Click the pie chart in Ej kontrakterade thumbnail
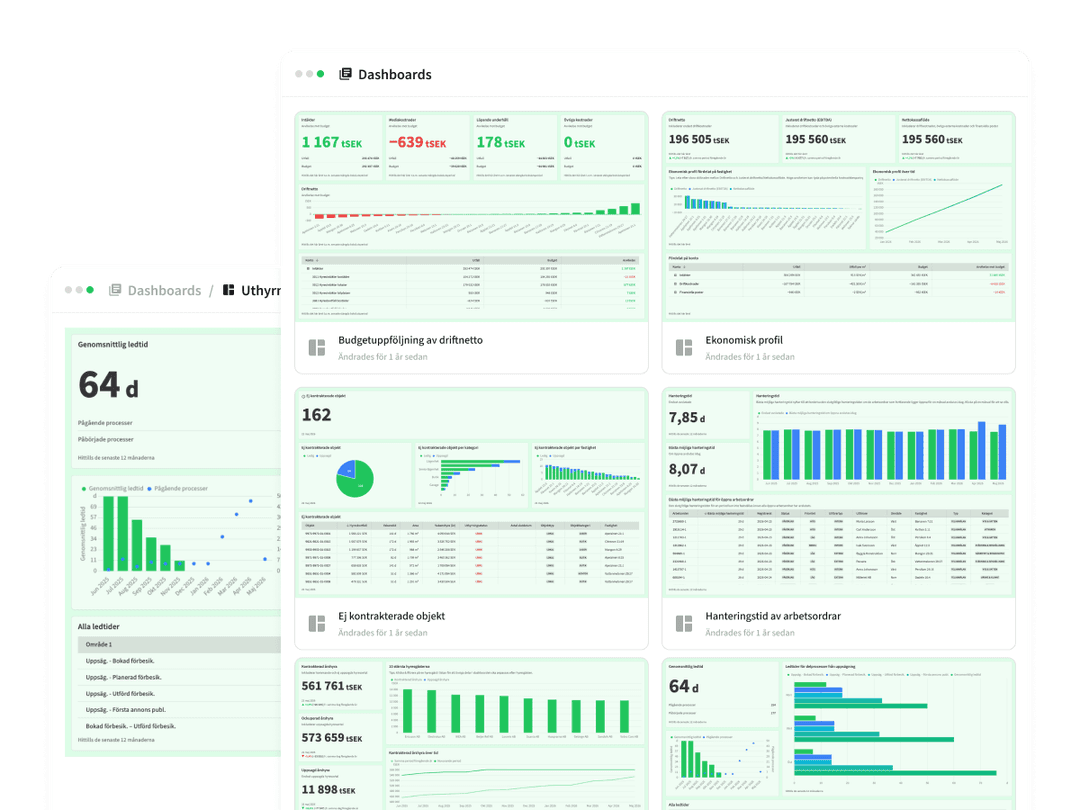Viewport: 1080px width, 810px height. click(x=355, y=479)
